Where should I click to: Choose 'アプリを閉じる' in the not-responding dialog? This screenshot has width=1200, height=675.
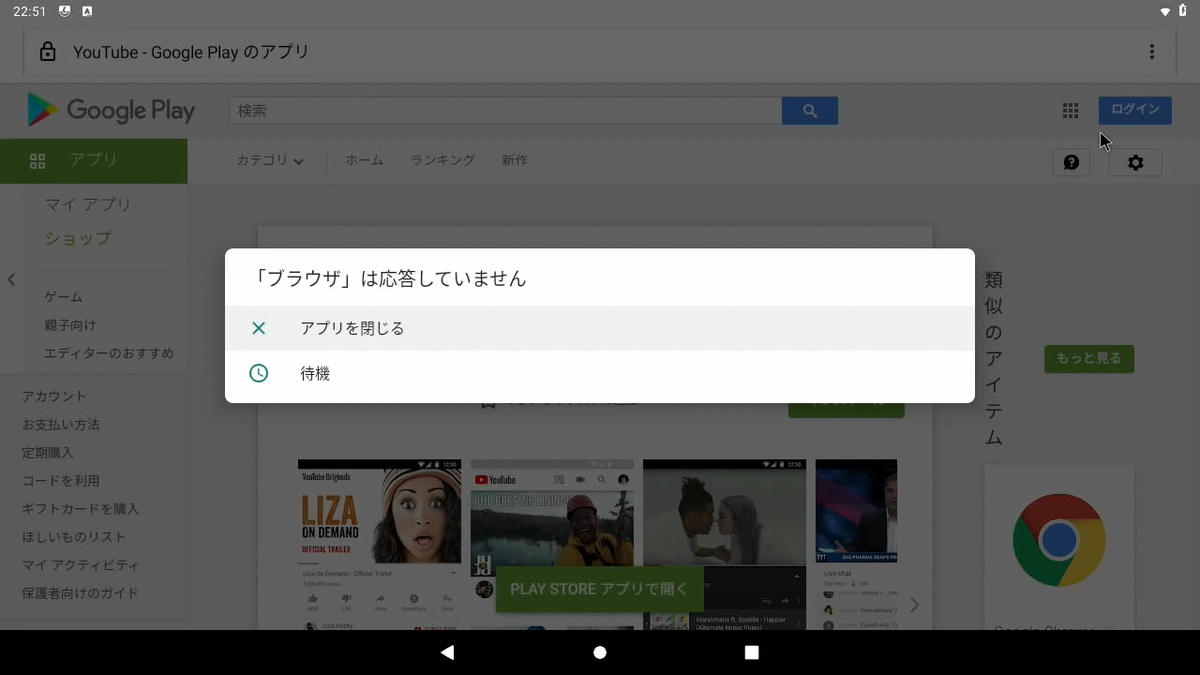(600, 328)
